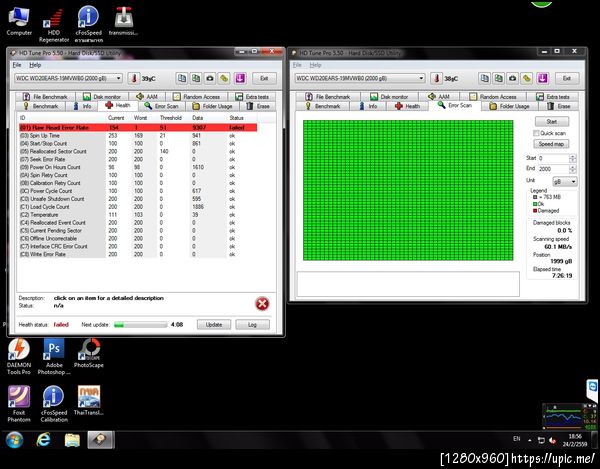Click camera icon in right HD Tune toolbar
The image size is (600, 469).
tap(512, 78)
